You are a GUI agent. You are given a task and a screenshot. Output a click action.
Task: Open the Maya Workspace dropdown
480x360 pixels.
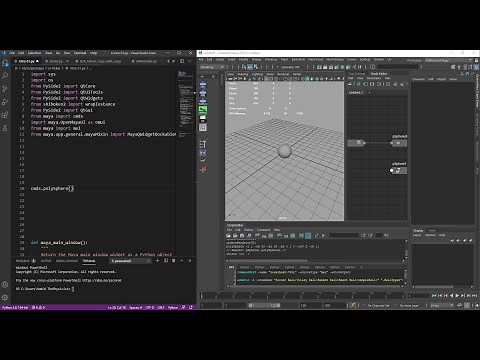click(447, 60)
